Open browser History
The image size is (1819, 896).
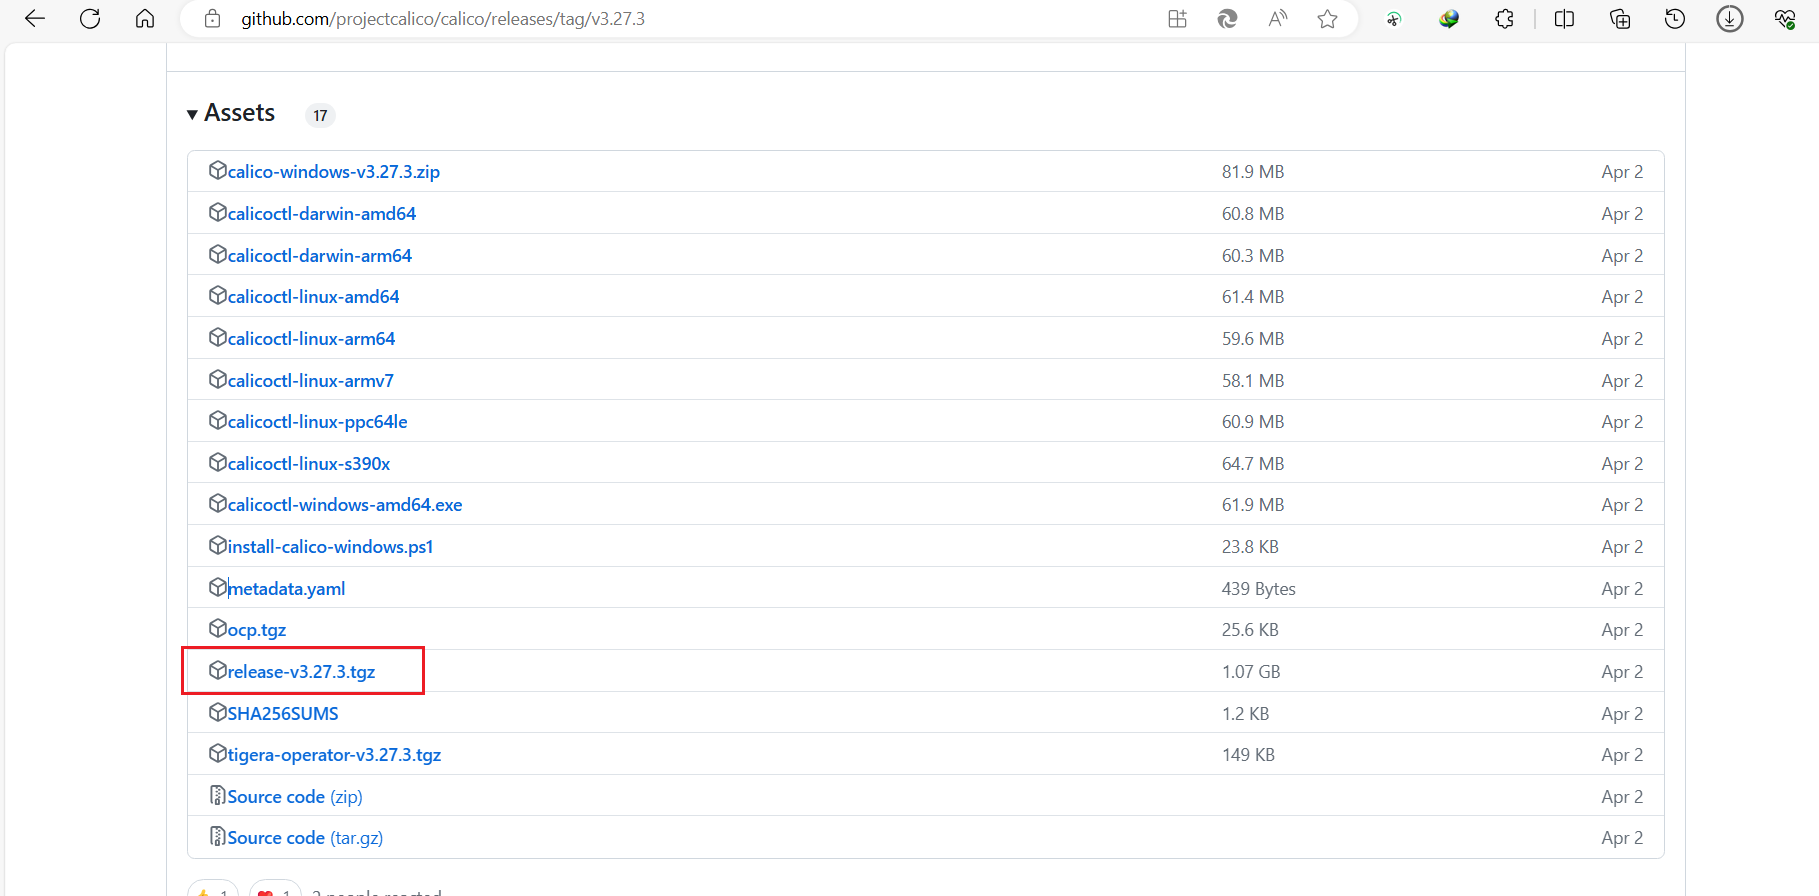(x=1675, y=19)
